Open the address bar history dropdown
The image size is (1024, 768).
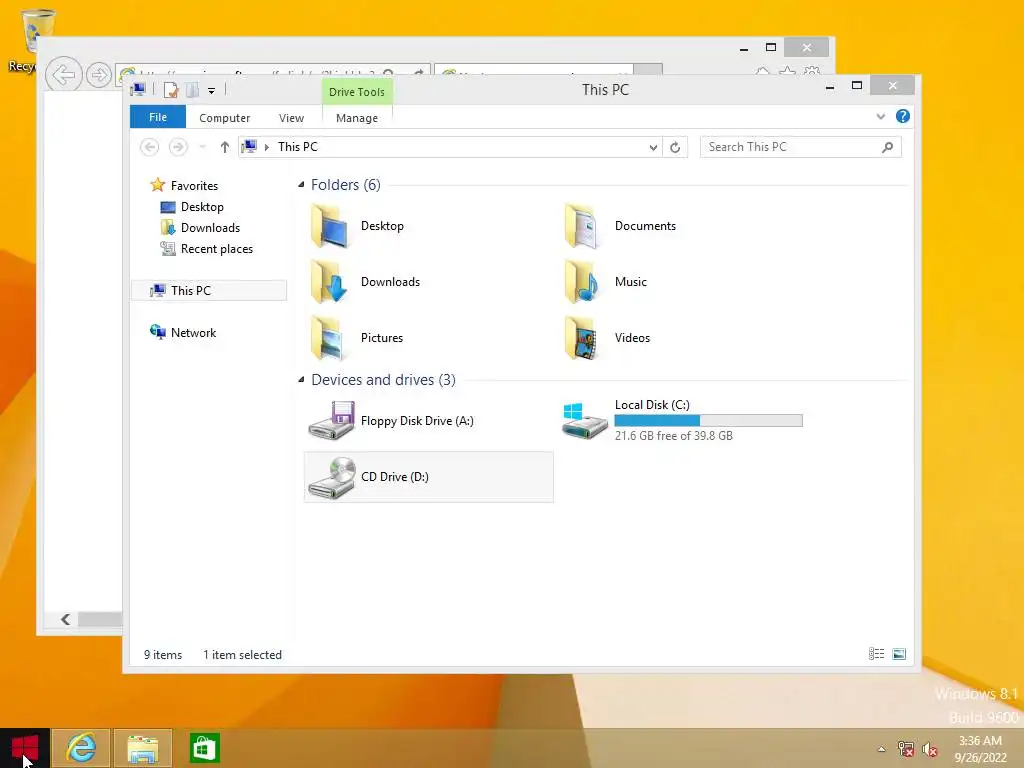point(653,147)
